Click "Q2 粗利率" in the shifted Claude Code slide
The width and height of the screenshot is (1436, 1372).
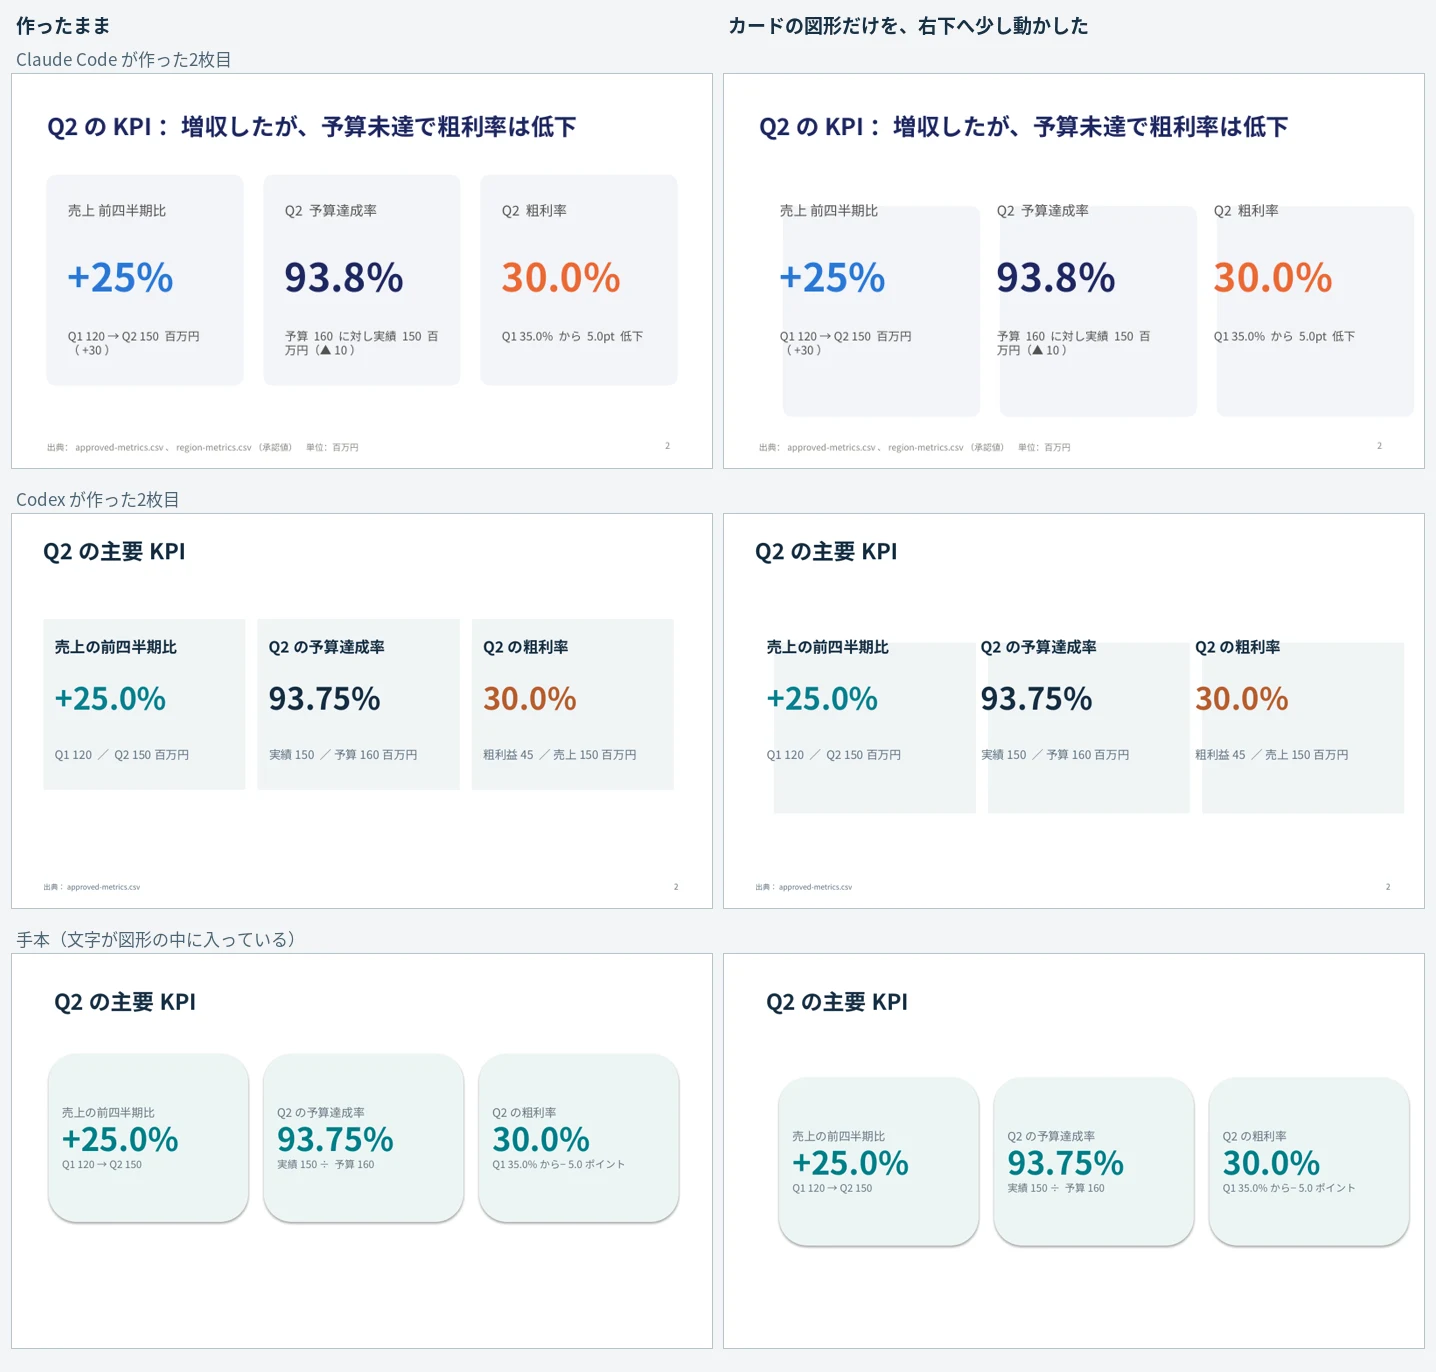coord(1246,211)
